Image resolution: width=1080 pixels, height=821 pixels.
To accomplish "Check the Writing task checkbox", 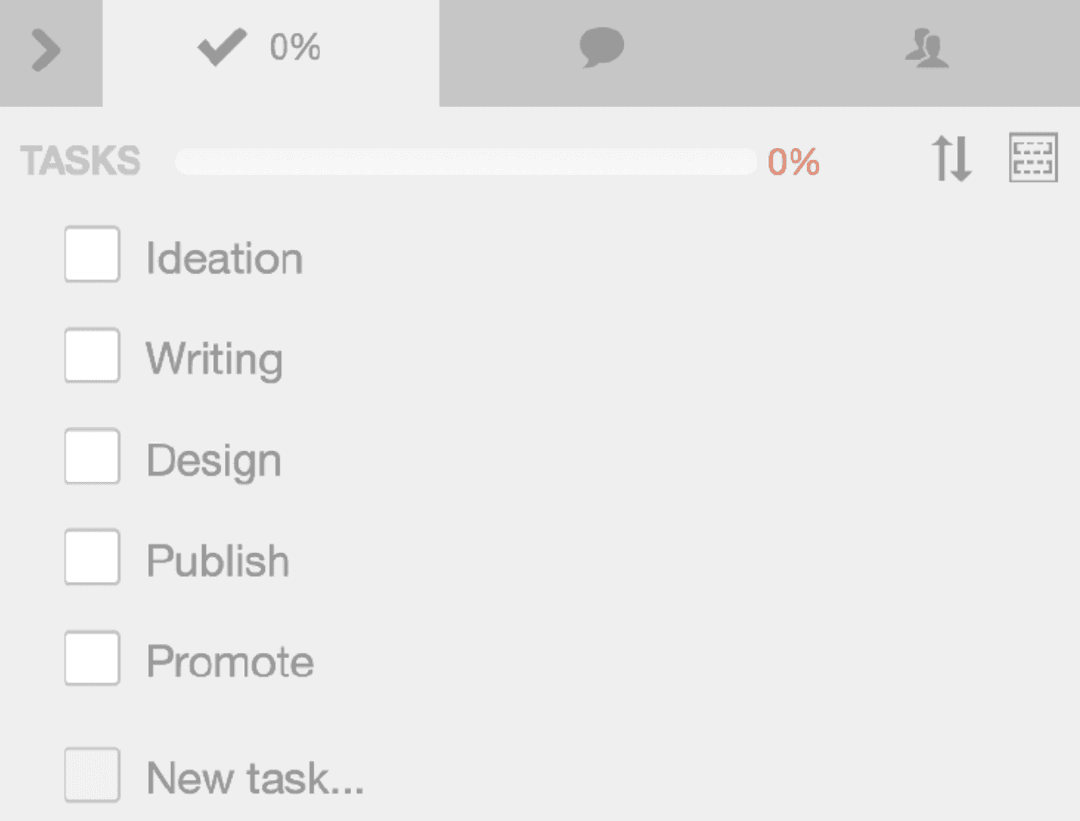I will (x=92, y=356).
